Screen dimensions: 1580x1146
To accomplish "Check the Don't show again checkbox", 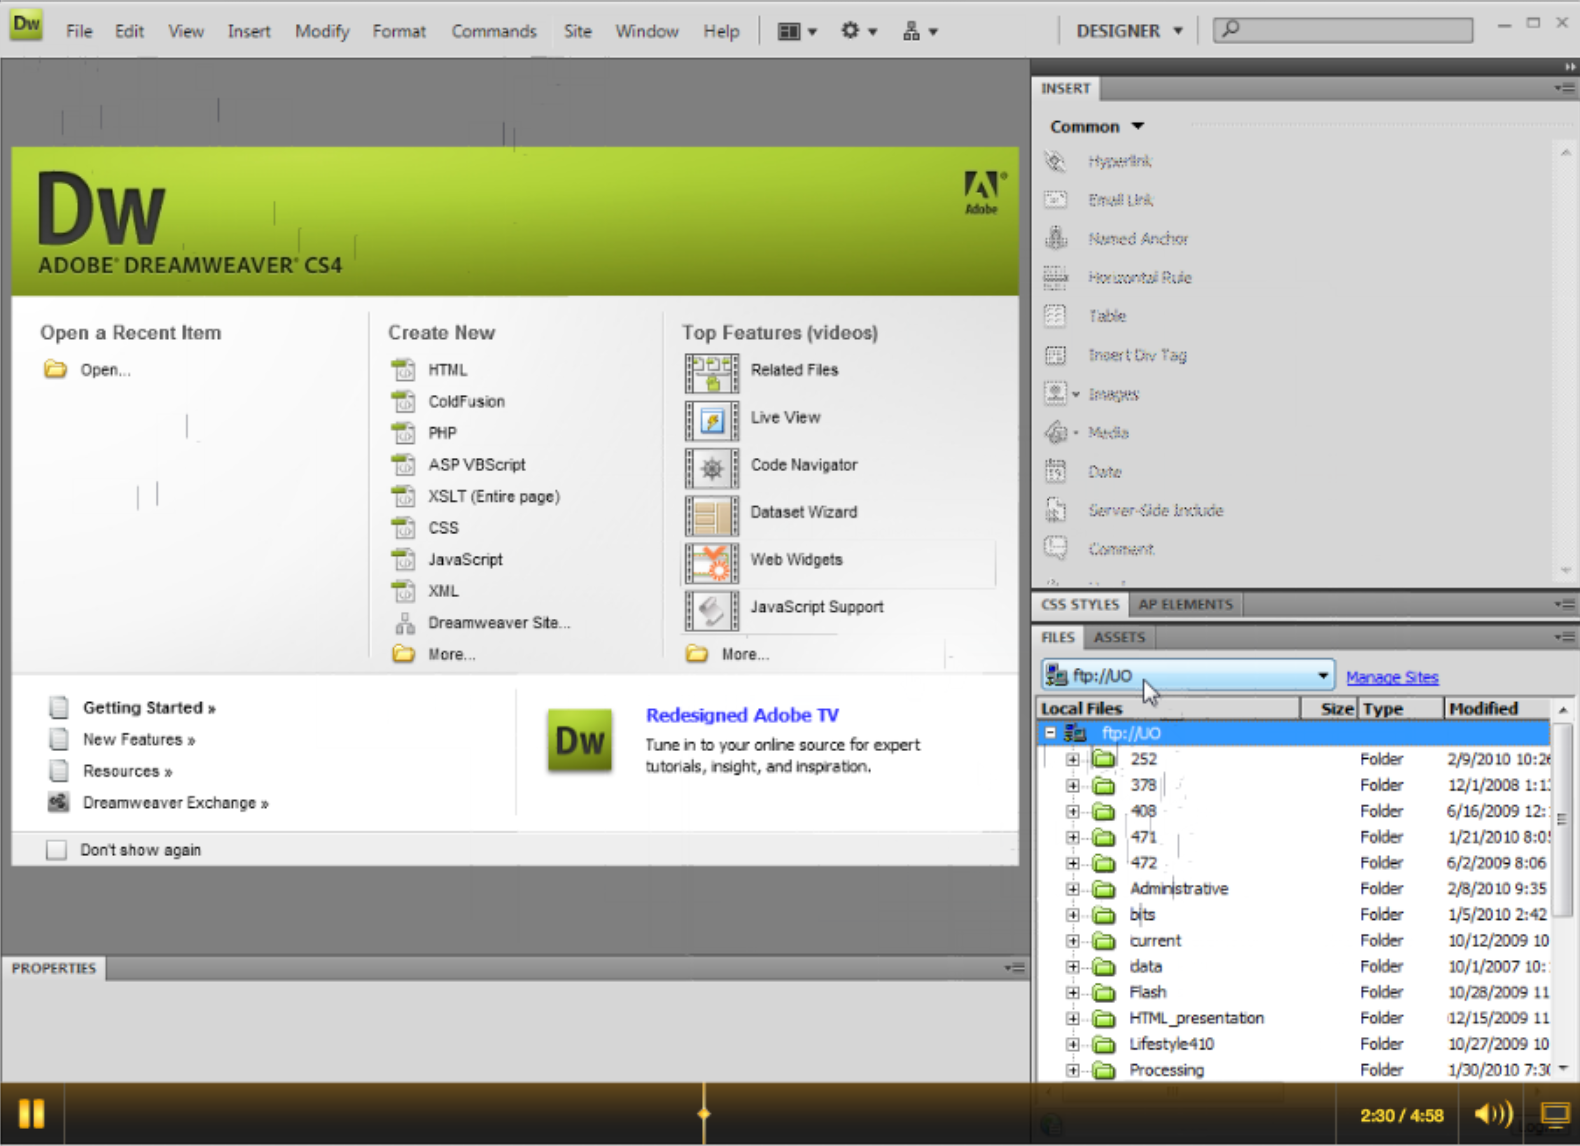I will click(x=56, y=850).
